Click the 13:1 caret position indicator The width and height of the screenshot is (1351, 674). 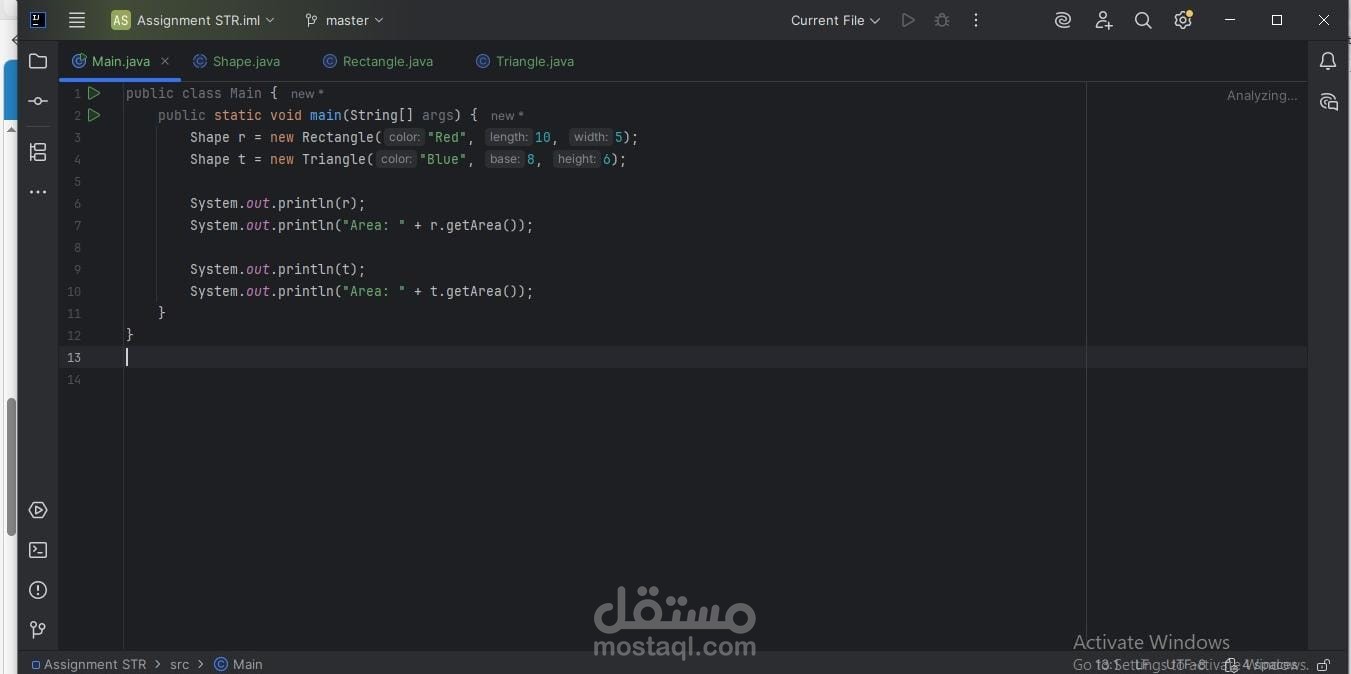1110,664
